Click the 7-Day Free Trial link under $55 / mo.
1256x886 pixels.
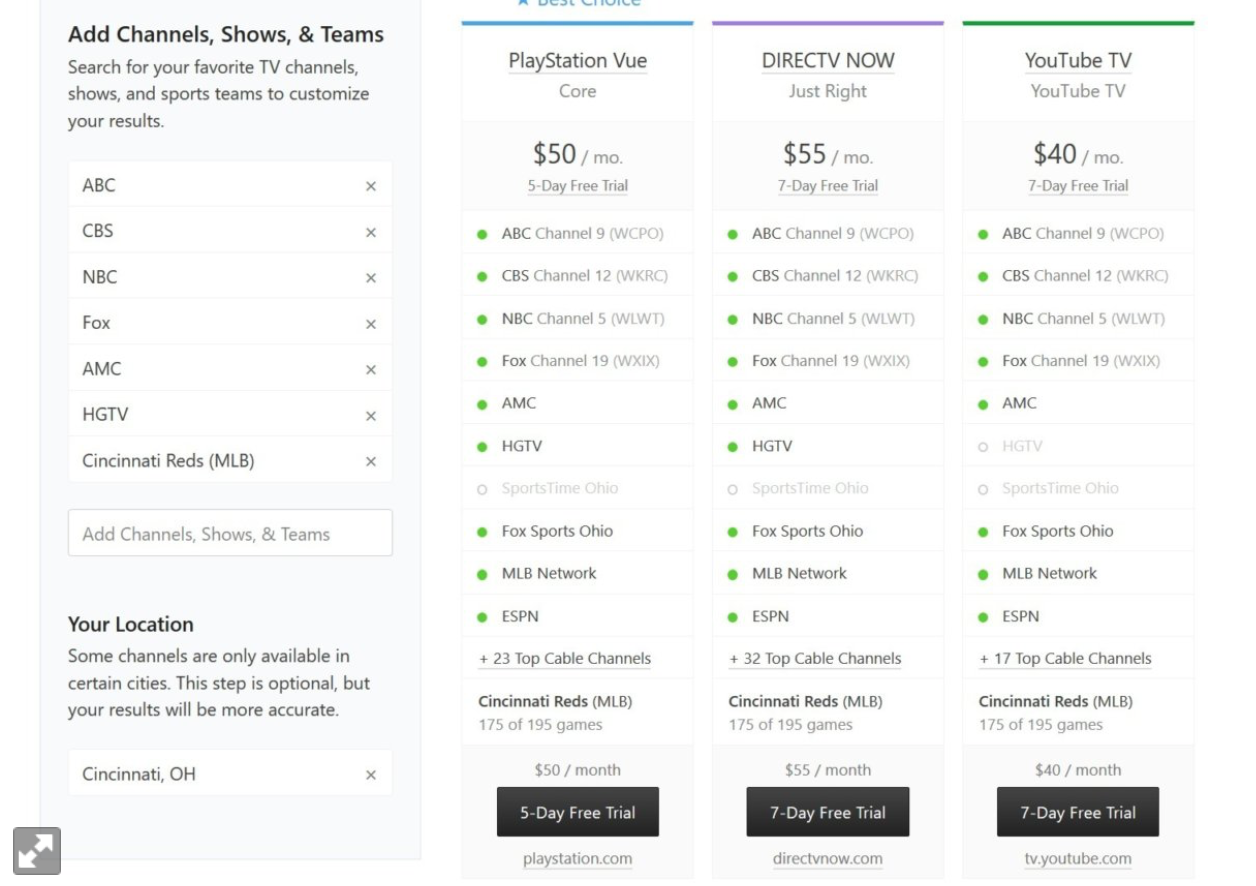(828, 186)
